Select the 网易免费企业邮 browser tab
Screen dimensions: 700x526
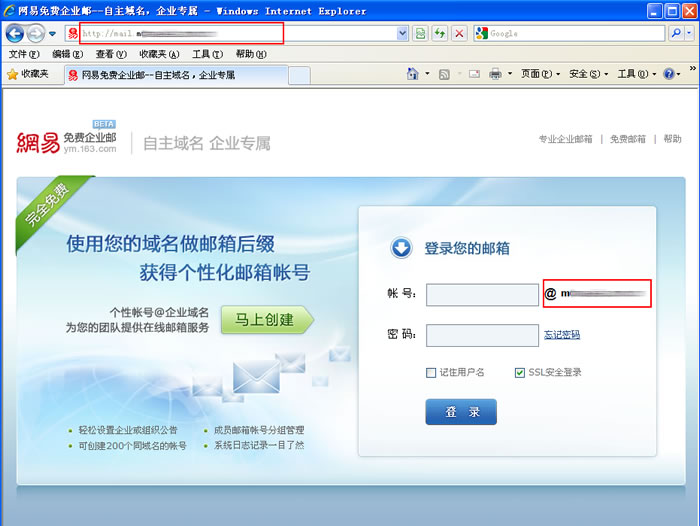click(x=176, y=75)
